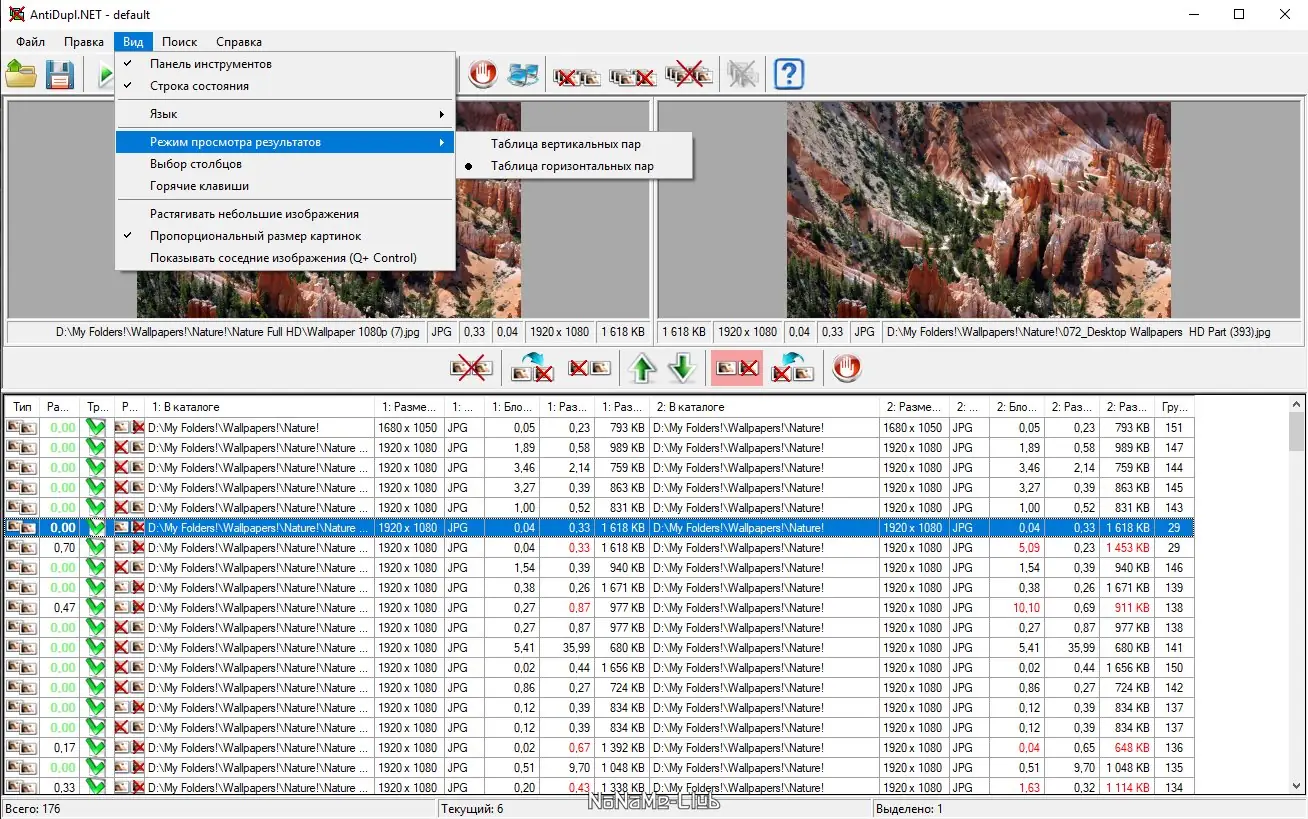Mark as mistake, red hand under previews
Screen dimensions: 1308x819
click(847, 368)
